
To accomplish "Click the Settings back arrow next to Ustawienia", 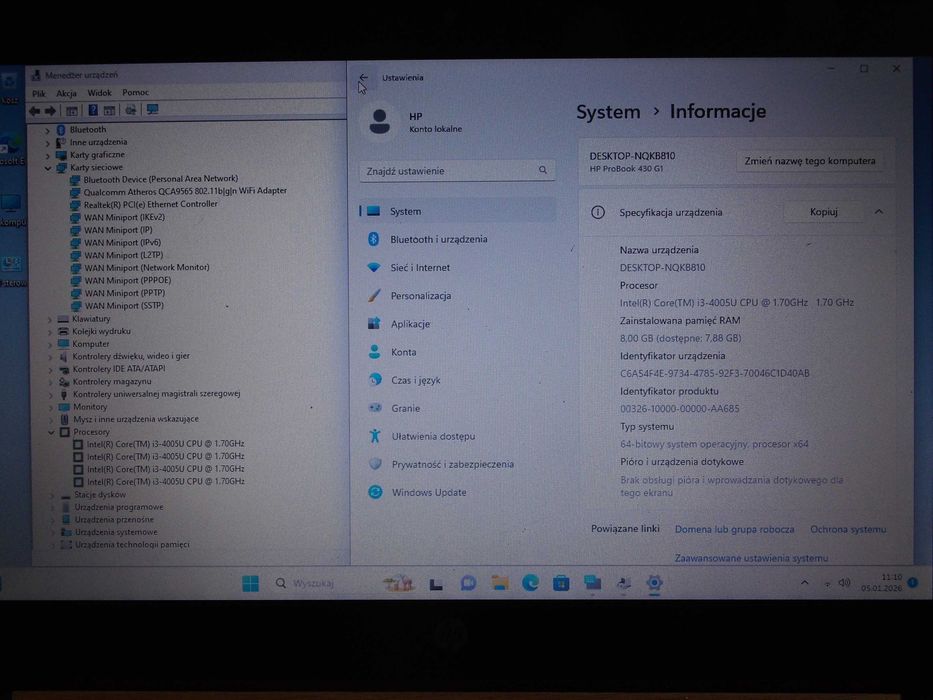I will tap(364, 77).
